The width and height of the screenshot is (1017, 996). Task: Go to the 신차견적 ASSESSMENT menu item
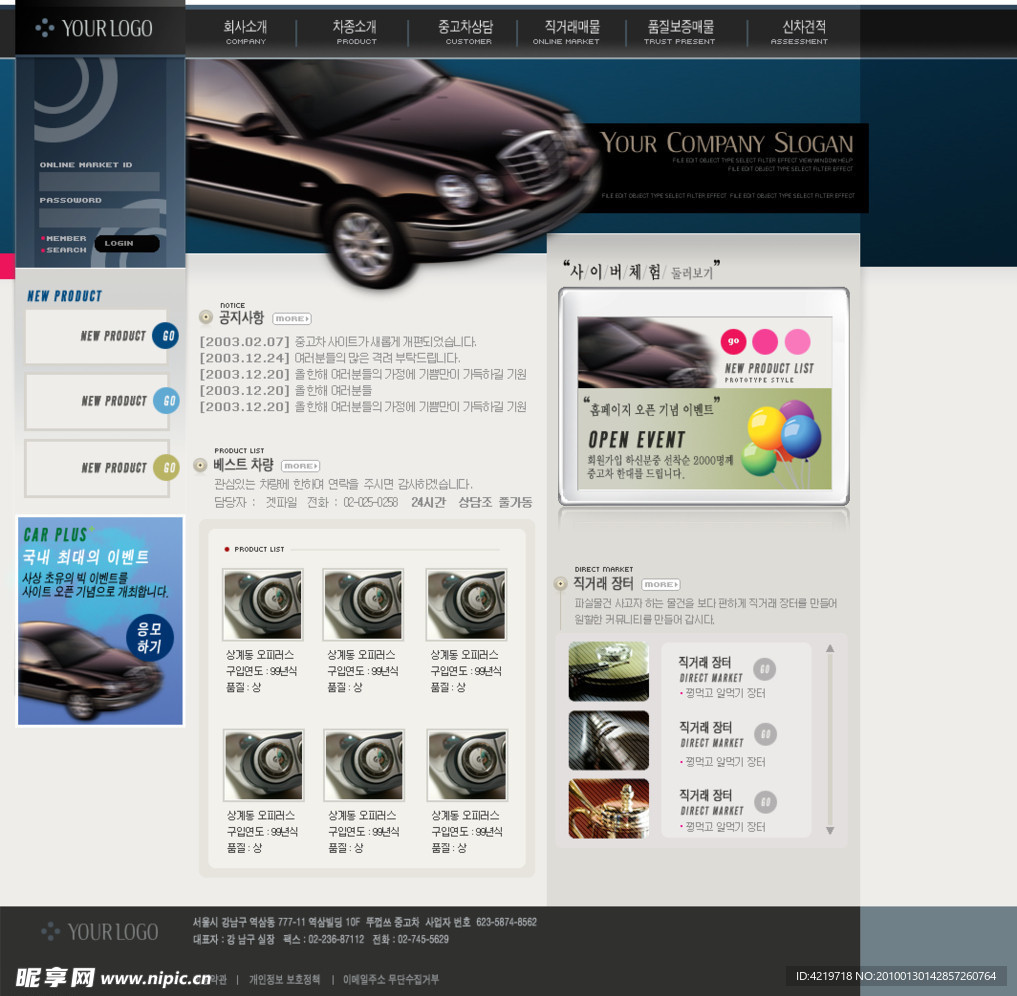(799, 32)
